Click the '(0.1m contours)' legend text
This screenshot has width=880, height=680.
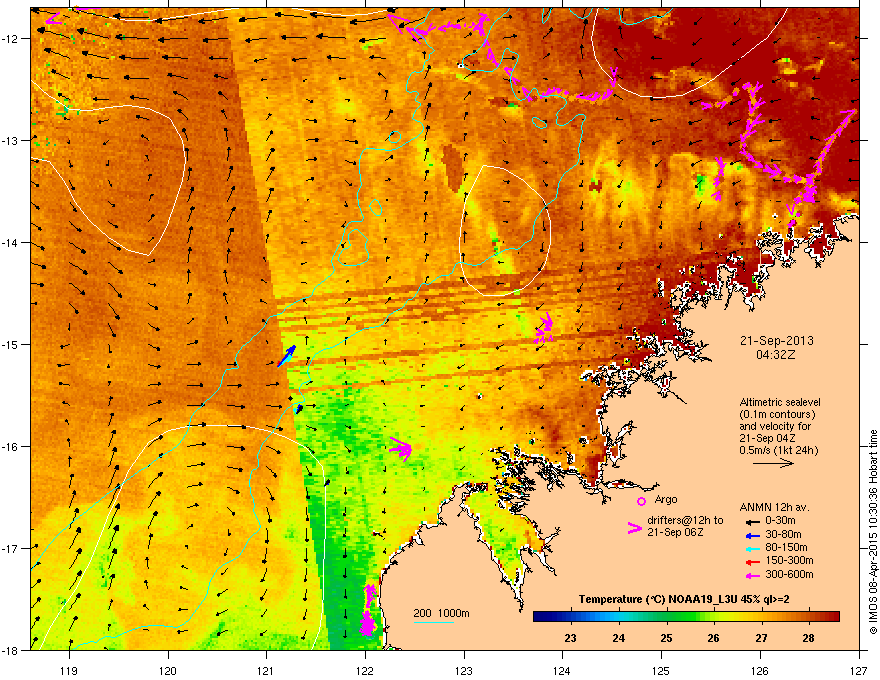[x=777, y=415]
